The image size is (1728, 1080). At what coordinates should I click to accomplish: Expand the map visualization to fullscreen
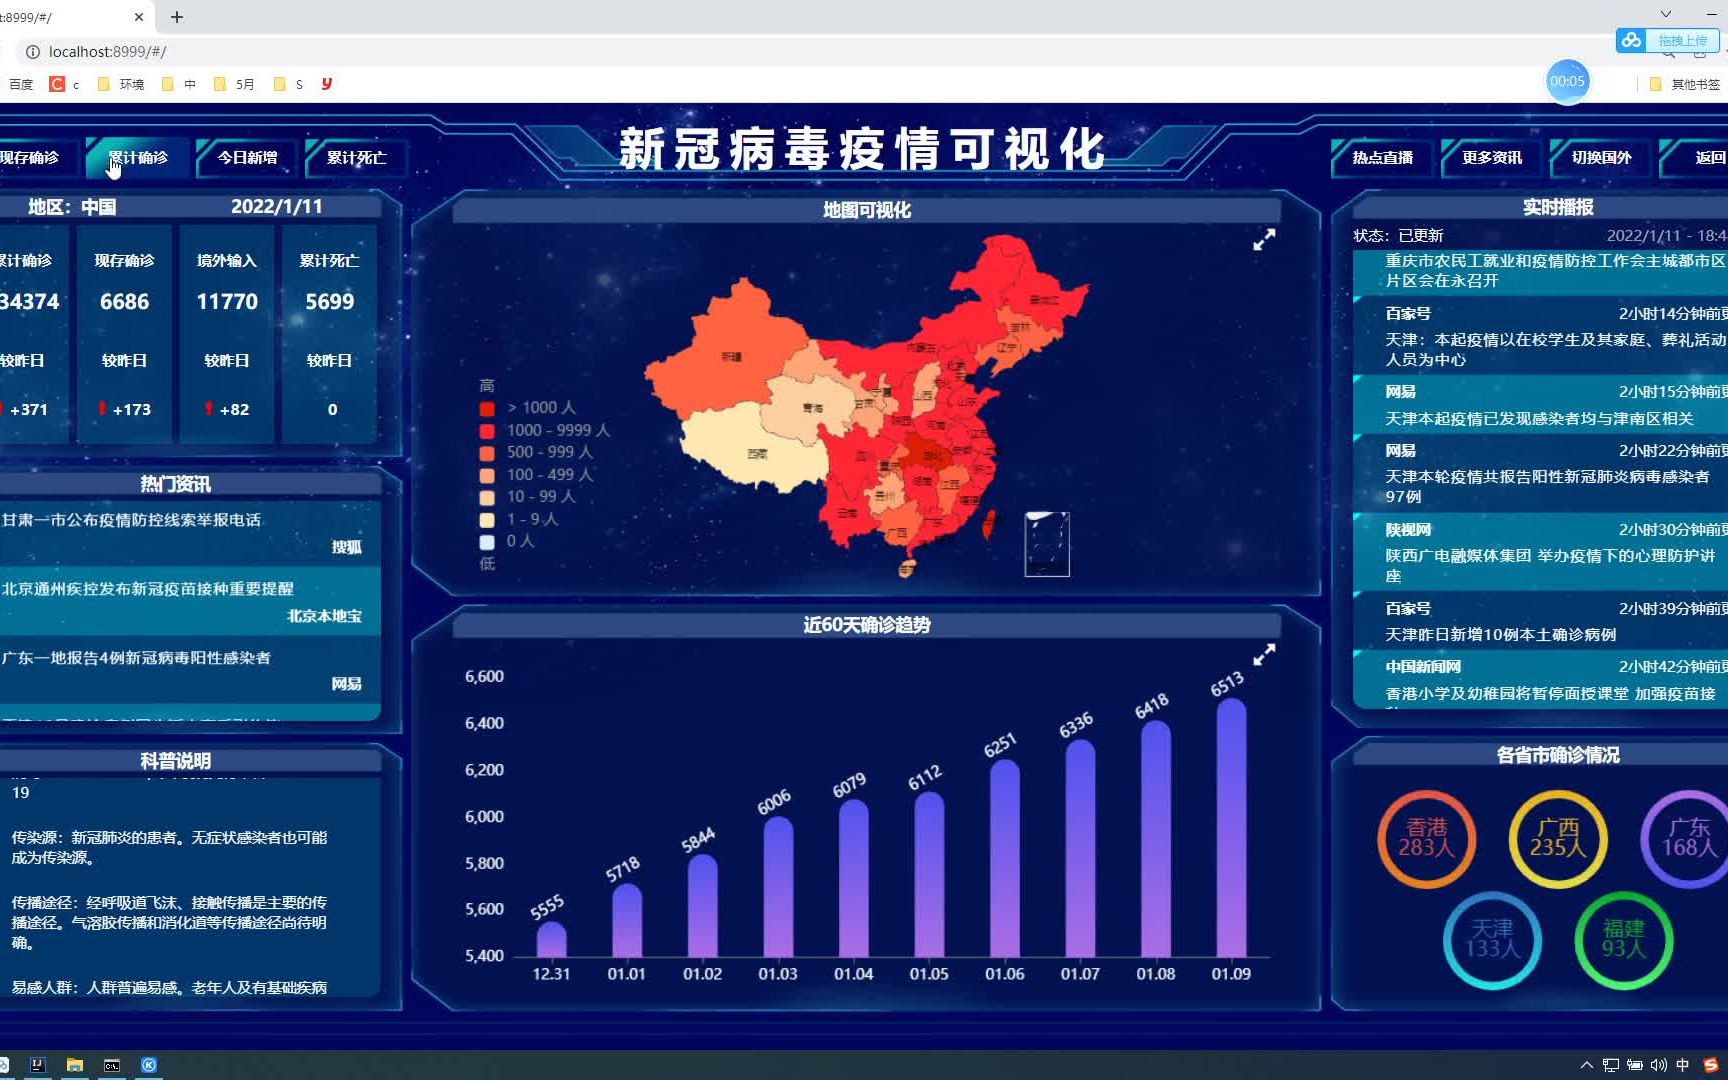(x=1264, y=240)
